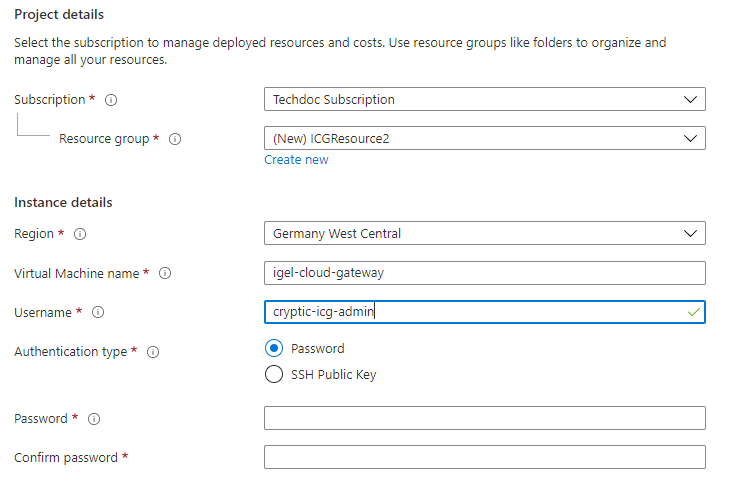Choose the SSH Public Key radio option
This screenshot has width=735, height=494.
coord(274,375)
